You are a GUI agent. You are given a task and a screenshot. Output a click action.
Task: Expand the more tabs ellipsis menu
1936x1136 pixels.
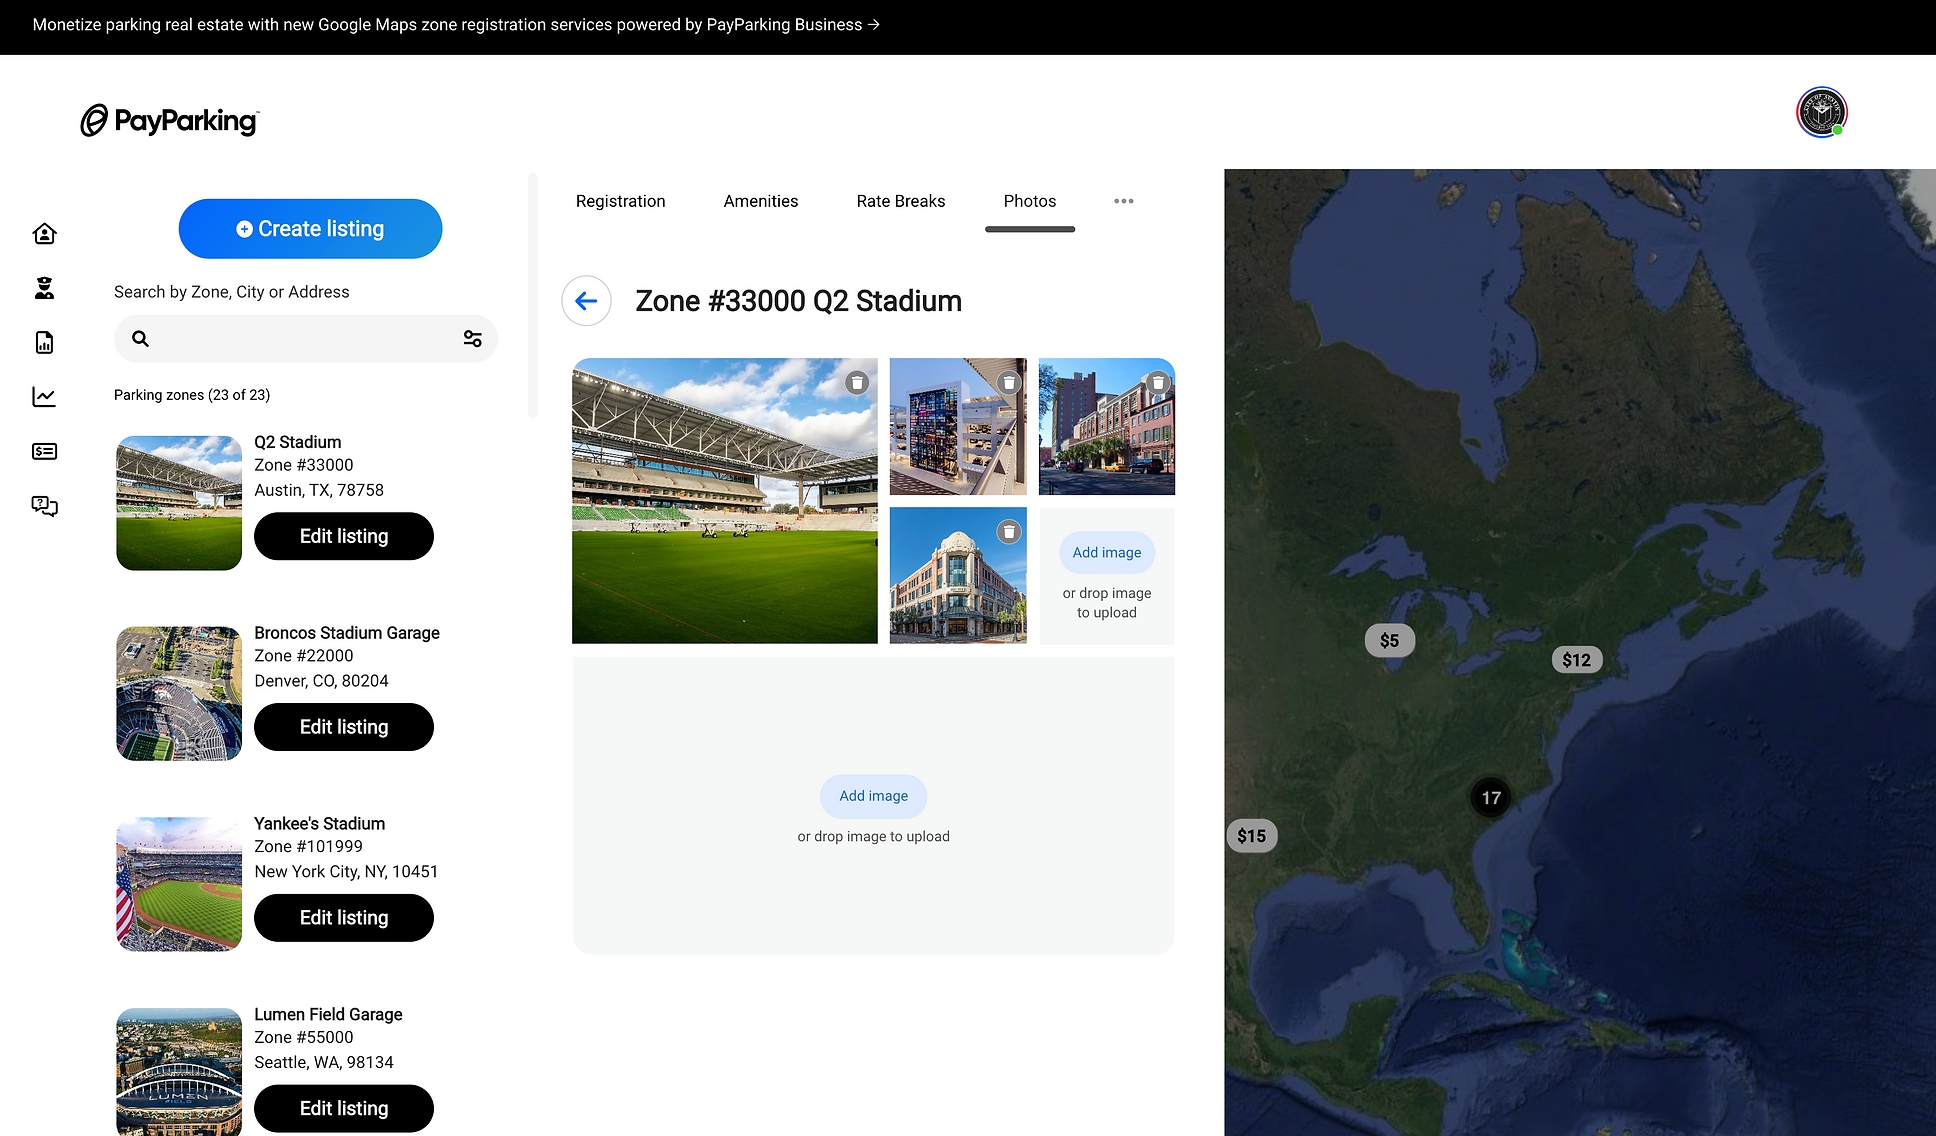click(1123, 201)
